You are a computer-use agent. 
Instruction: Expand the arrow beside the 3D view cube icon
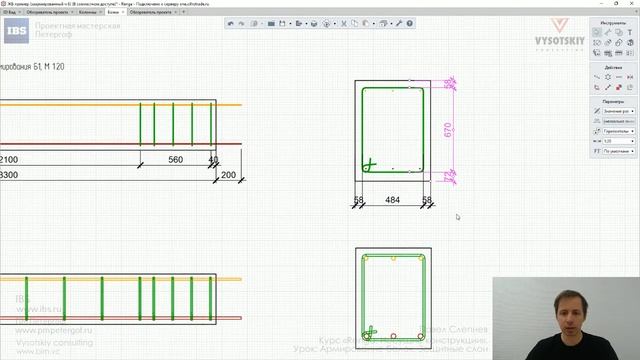point(391,24)
